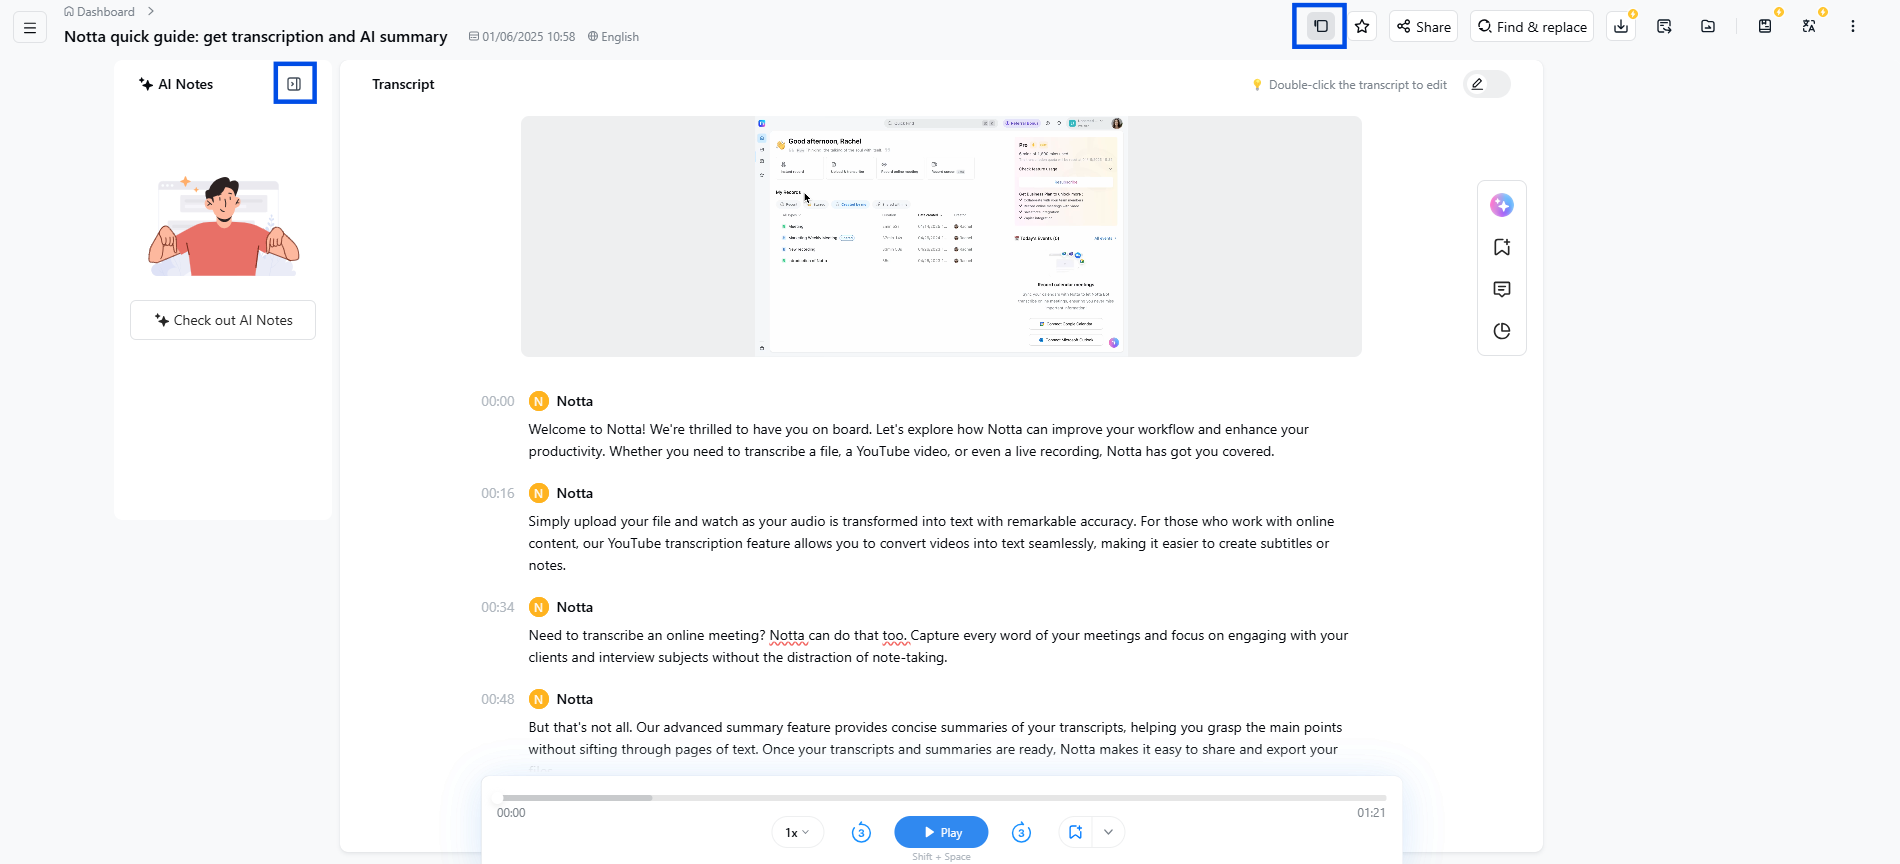Open the 1x playback speed dropdown
1900x864 pixels.
tap(797, 832)
